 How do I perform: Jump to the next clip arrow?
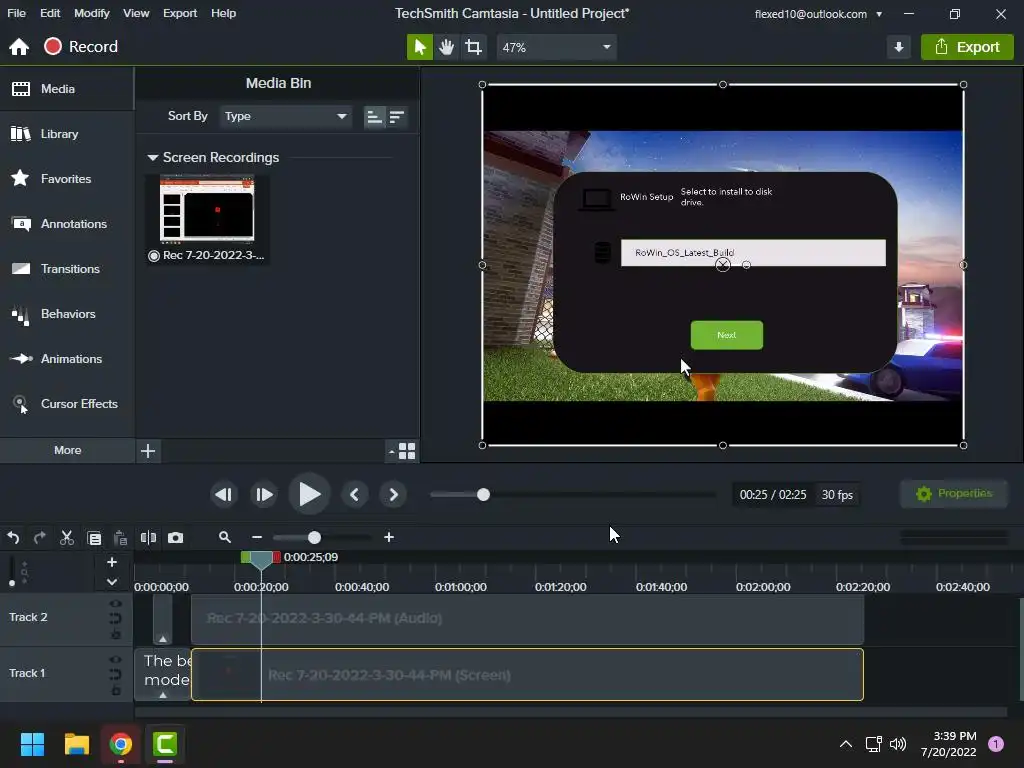coord(393,494)
